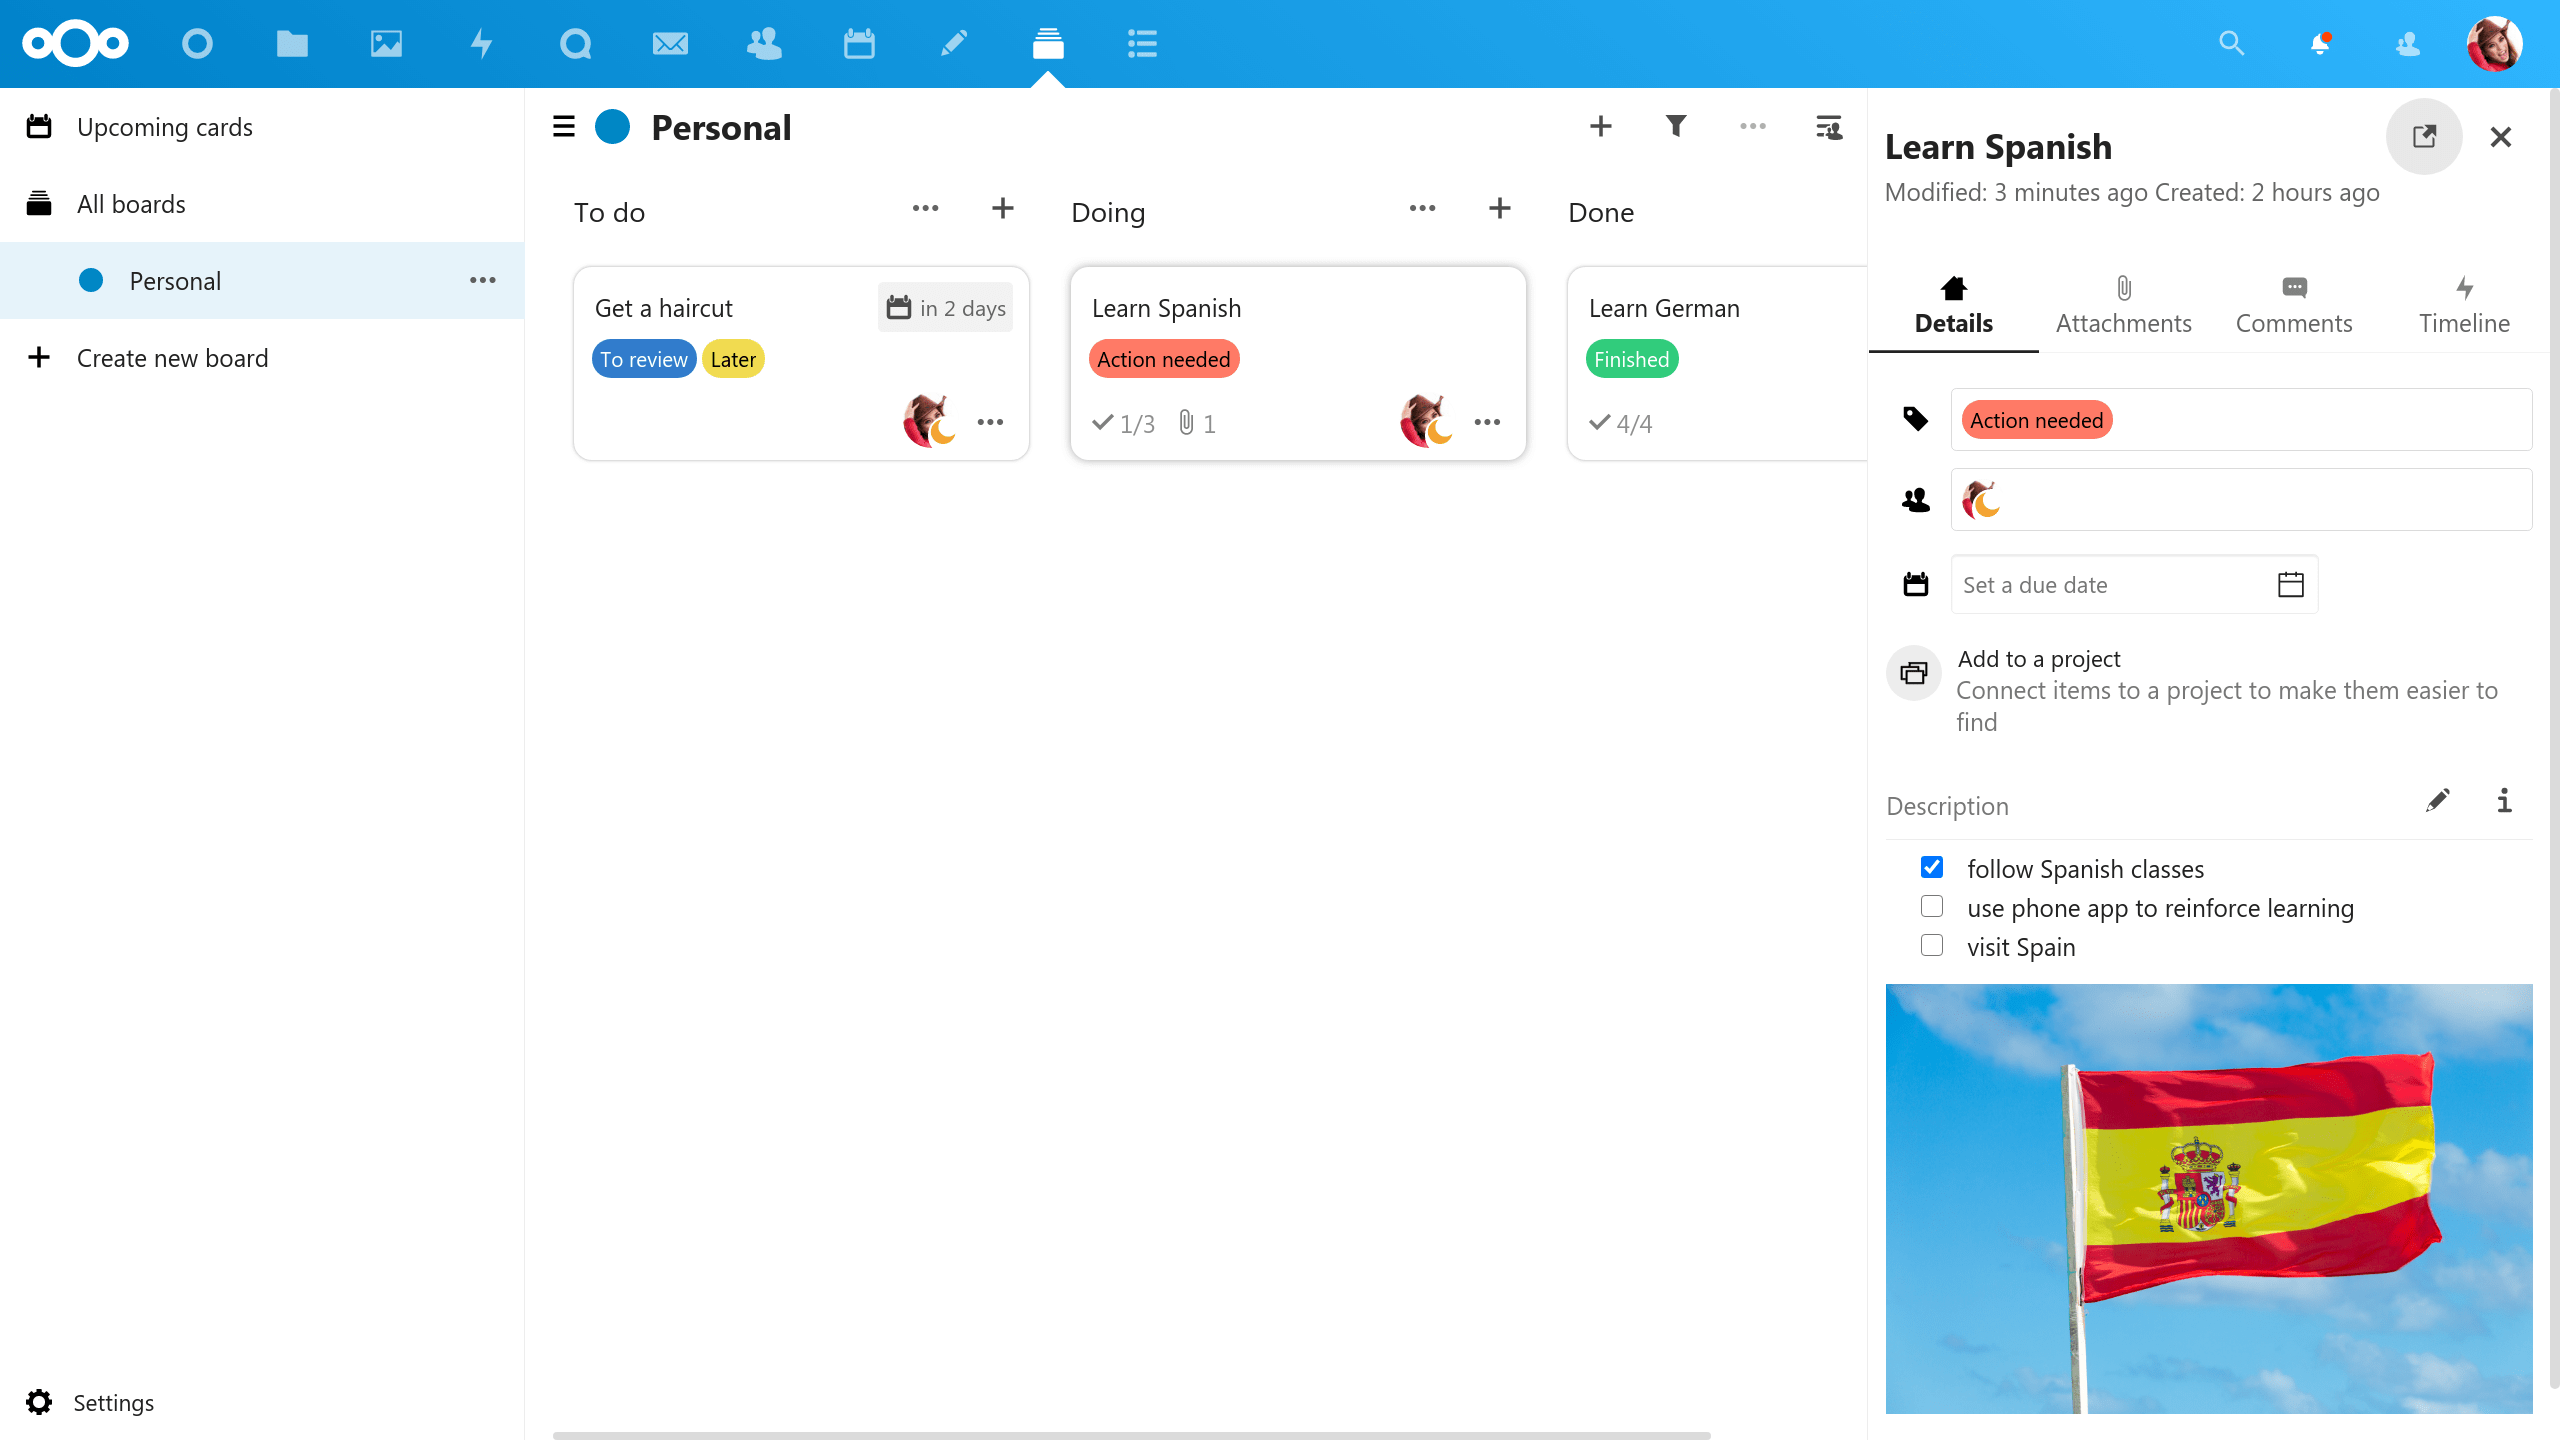Image resolution: width=2560 pixels, height=1440 pixels.
Task: Click the due date input field
Action: [2110, 584]
